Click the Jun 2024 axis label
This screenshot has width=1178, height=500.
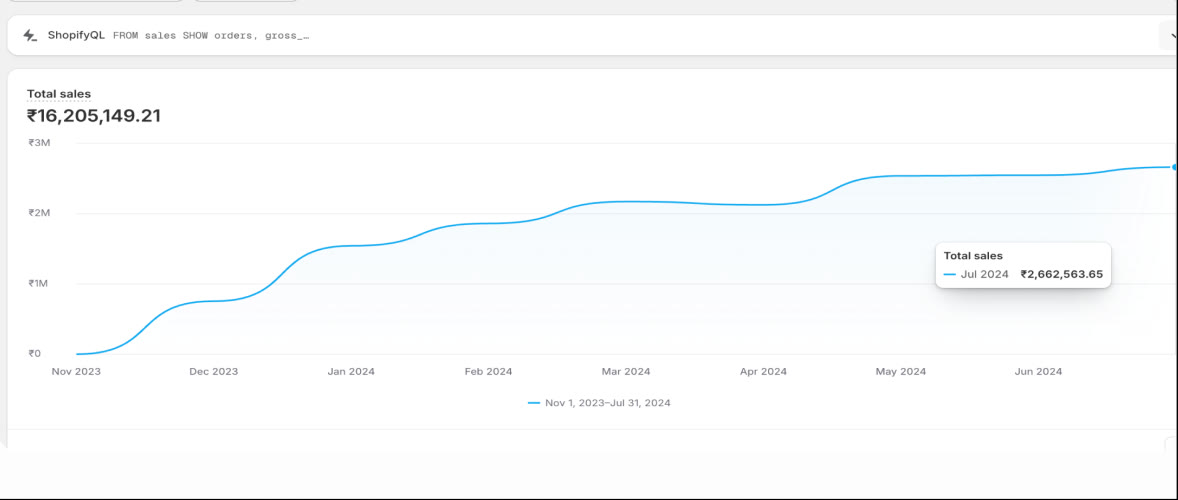click(1038, 372)
